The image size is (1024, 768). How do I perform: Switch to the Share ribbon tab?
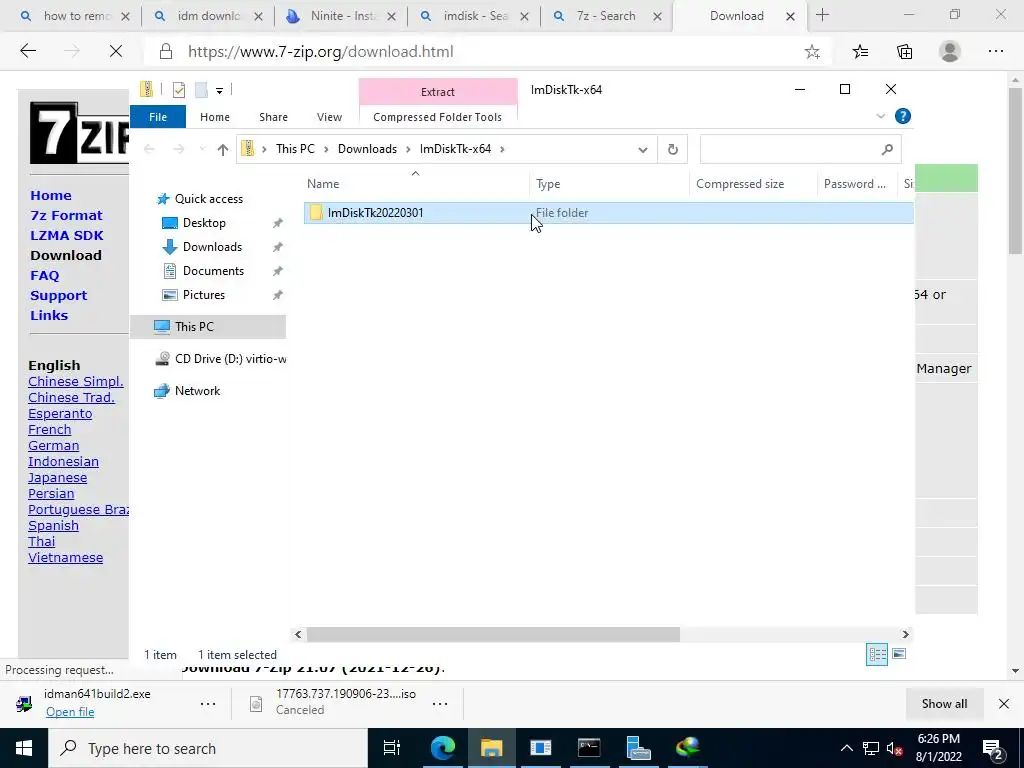click(x=273, y=117)
